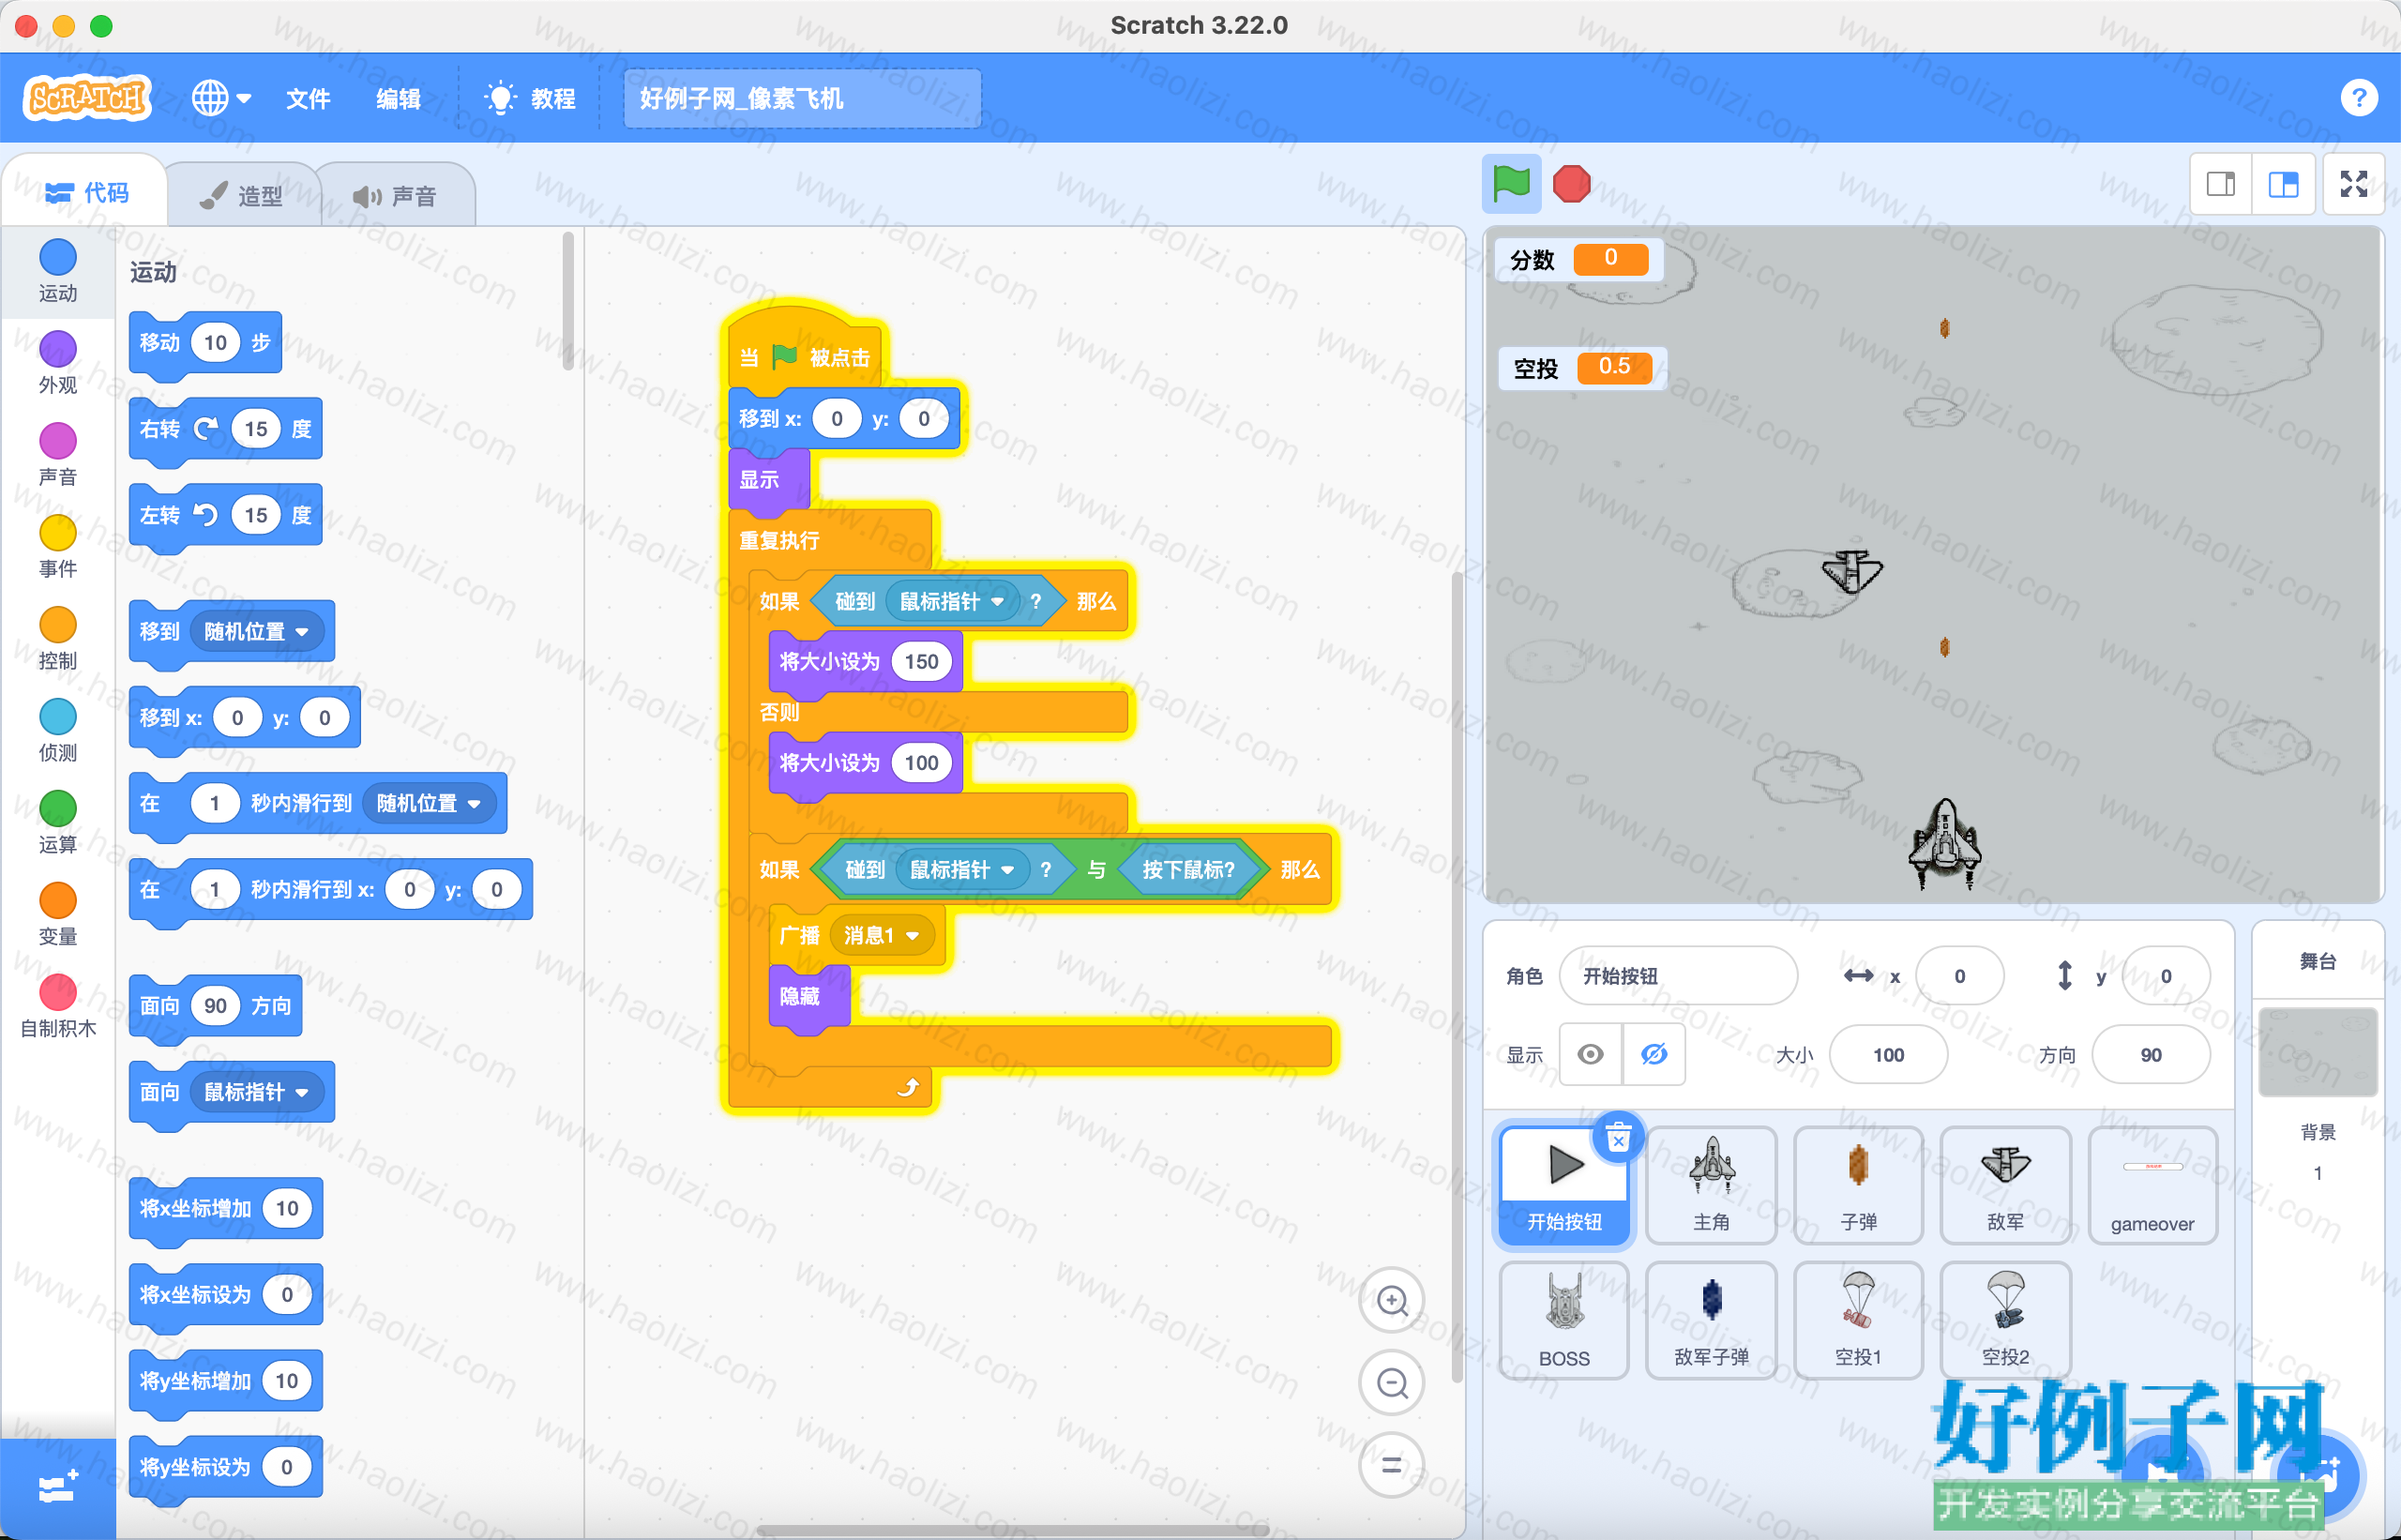The image size is (2401, 1540).
Task: Select the 敌军 sprite
Action: click(2005, 1185)
